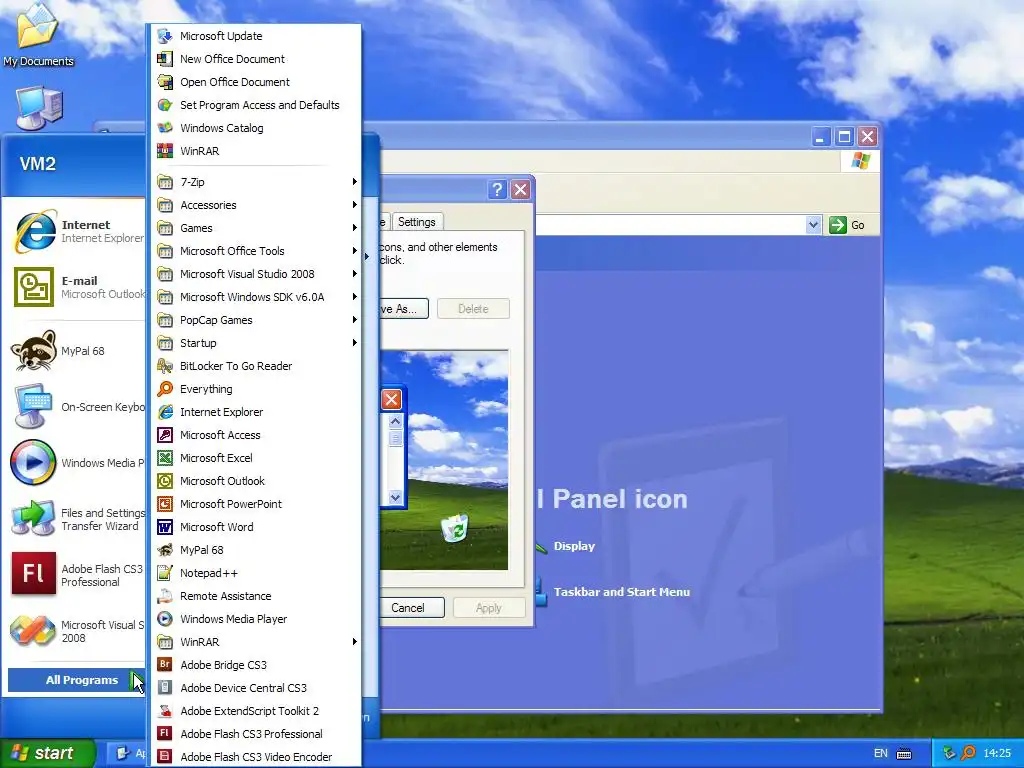Open pinned Adobe Flash CS3 Professional in Start menu
The width and height of the screenshot is (1024, 768).
point(76,575)
